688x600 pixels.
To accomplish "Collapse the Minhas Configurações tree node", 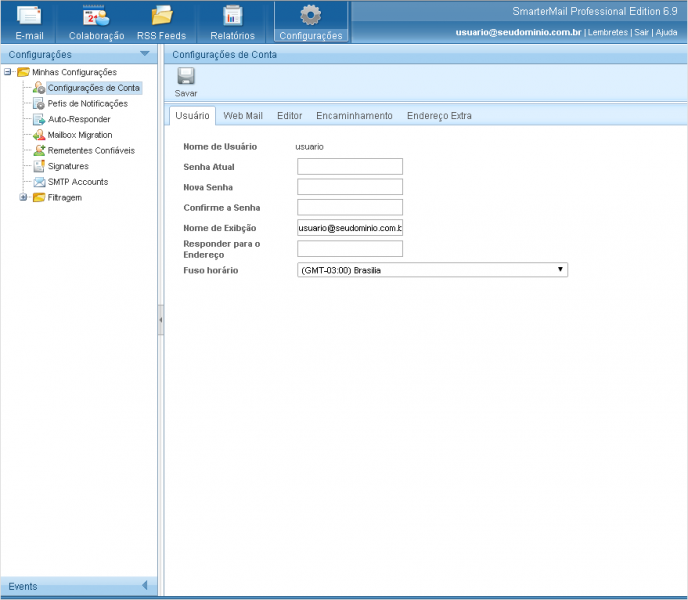I will [x=9, y=72].
